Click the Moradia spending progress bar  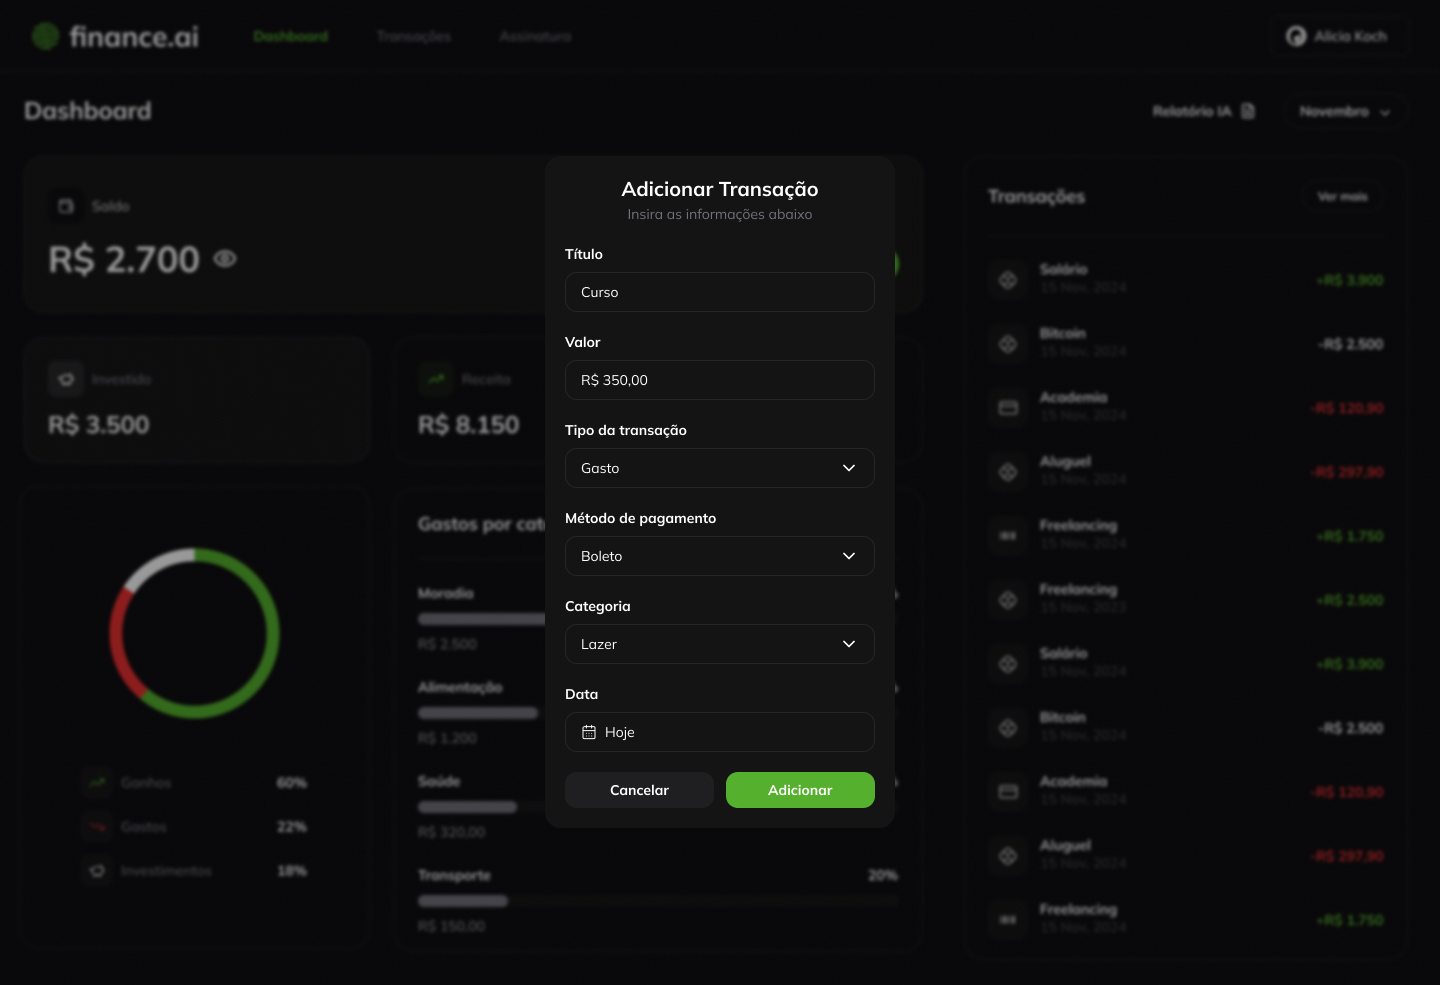(x=482, y=619)
